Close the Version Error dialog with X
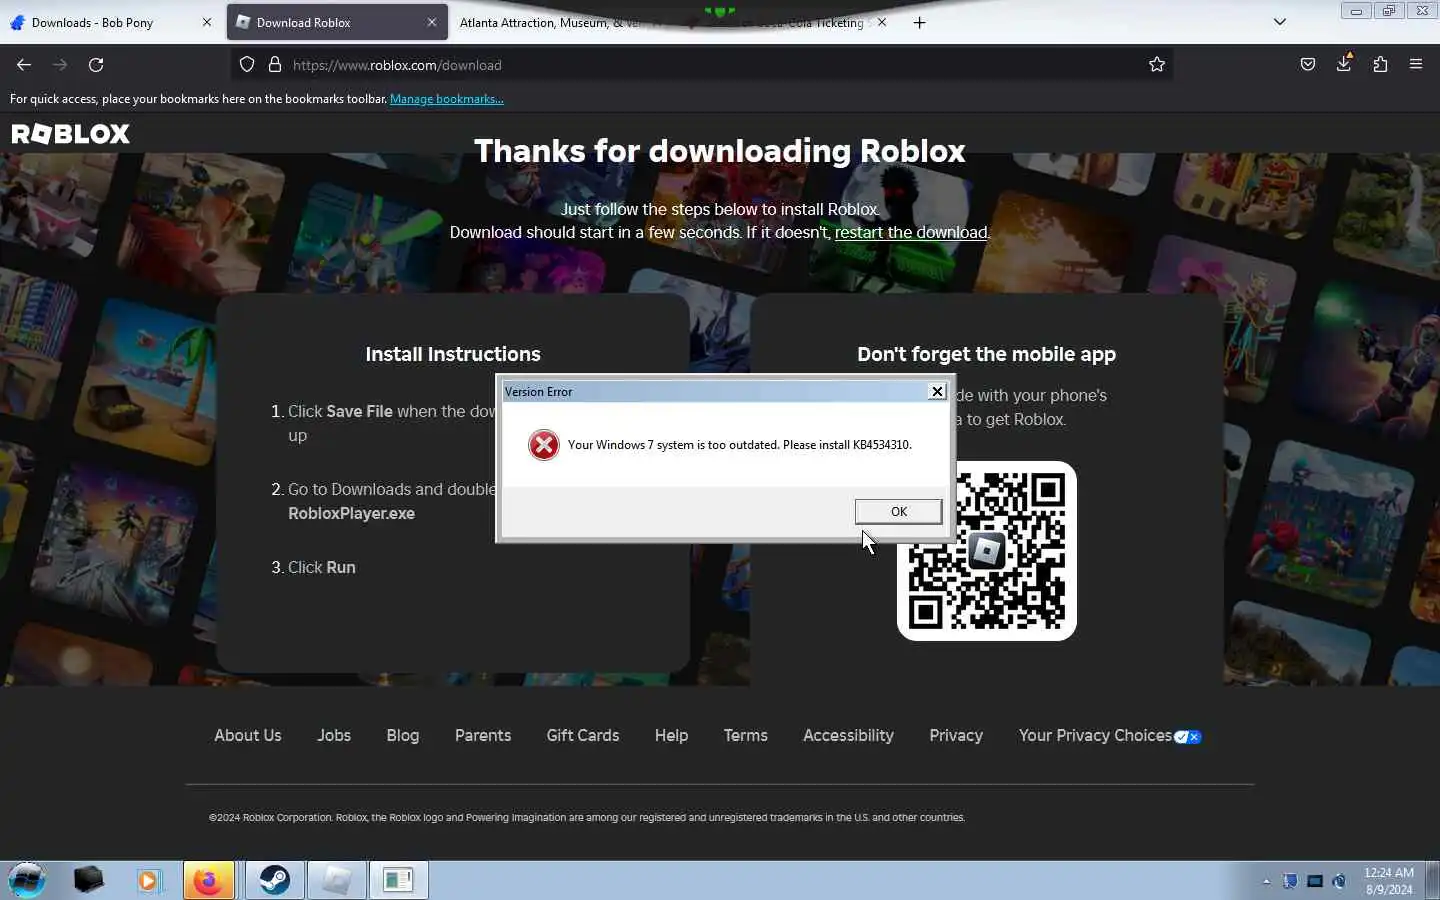The image size is (1440, 900). pos(937,391)
